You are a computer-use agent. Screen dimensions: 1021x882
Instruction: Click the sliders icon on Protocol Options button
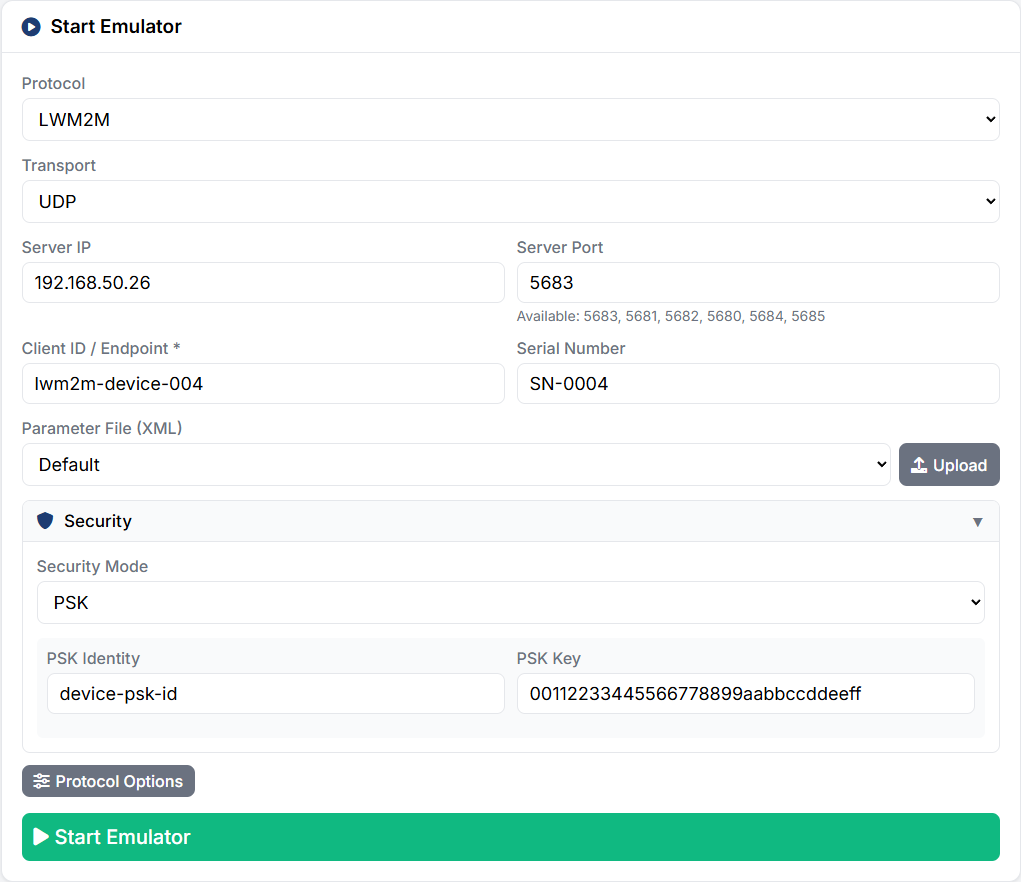(42, 781)
